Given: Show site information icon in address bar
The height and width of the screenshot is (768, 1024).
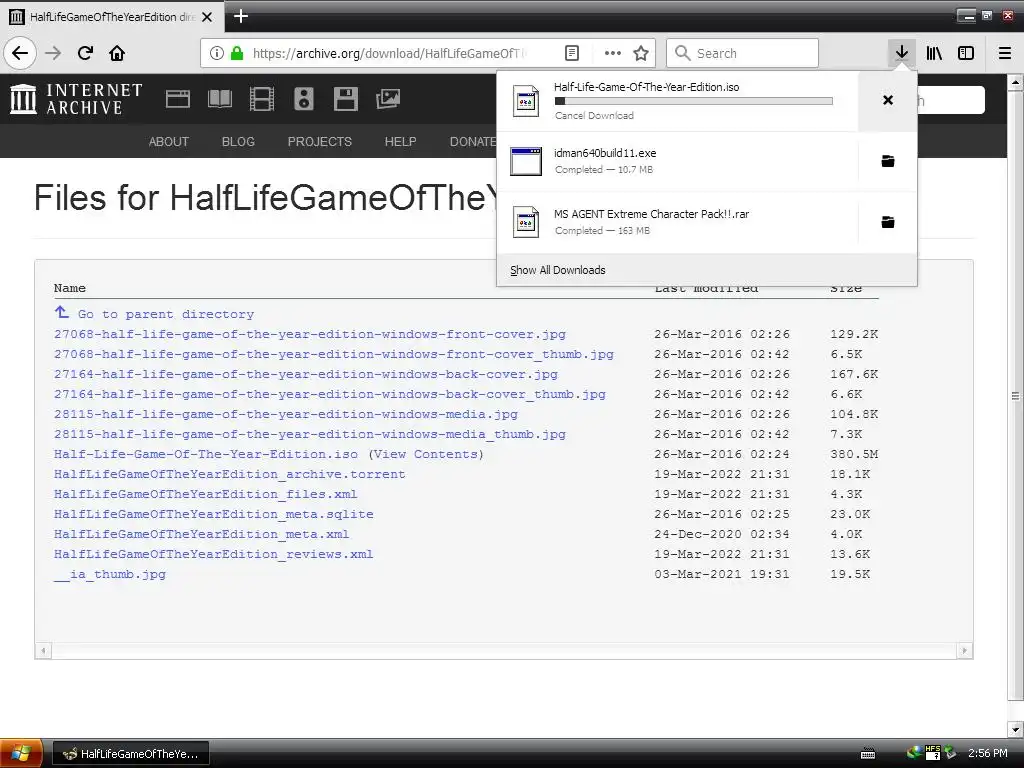Looking at the screenshot, I should (217, 53).
